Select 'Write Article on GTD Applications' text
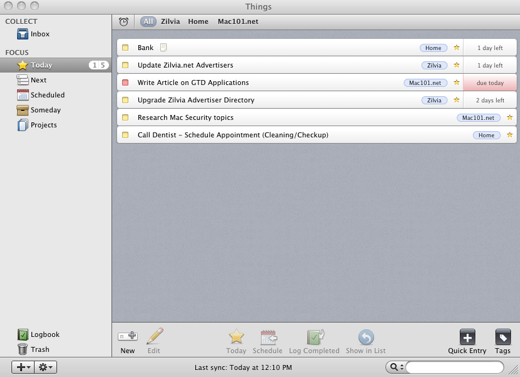 [x=193, y=82]
